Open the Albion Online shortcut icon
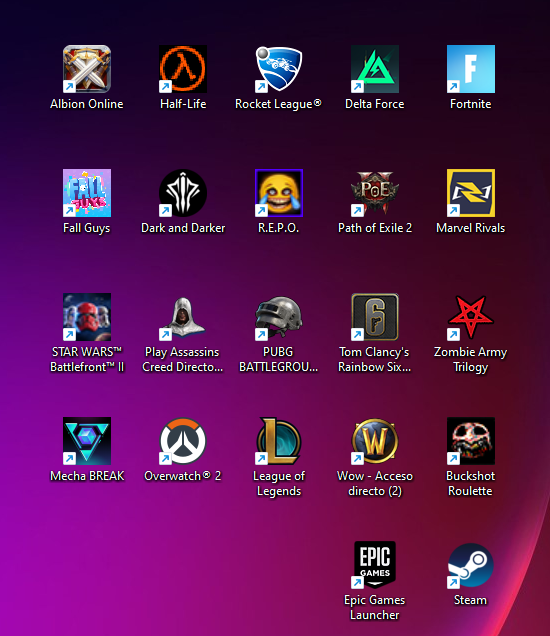This screenshot has height=636, width=550. pyautogui.click(x=87, y=69)
